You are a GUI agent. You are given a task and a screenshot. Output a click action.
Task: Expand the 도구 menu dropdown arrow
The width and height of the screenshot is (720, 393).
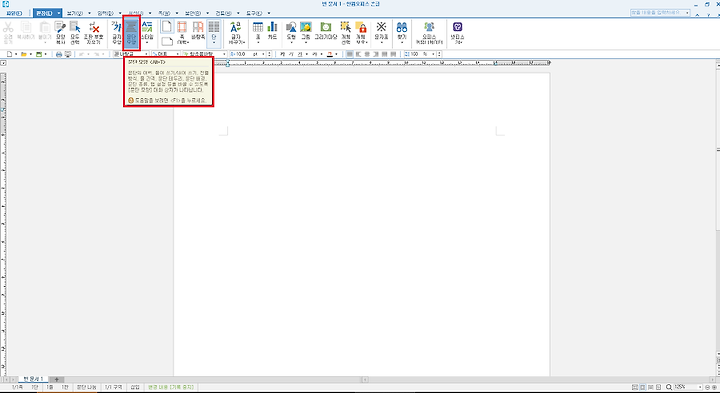coord(269,13)
